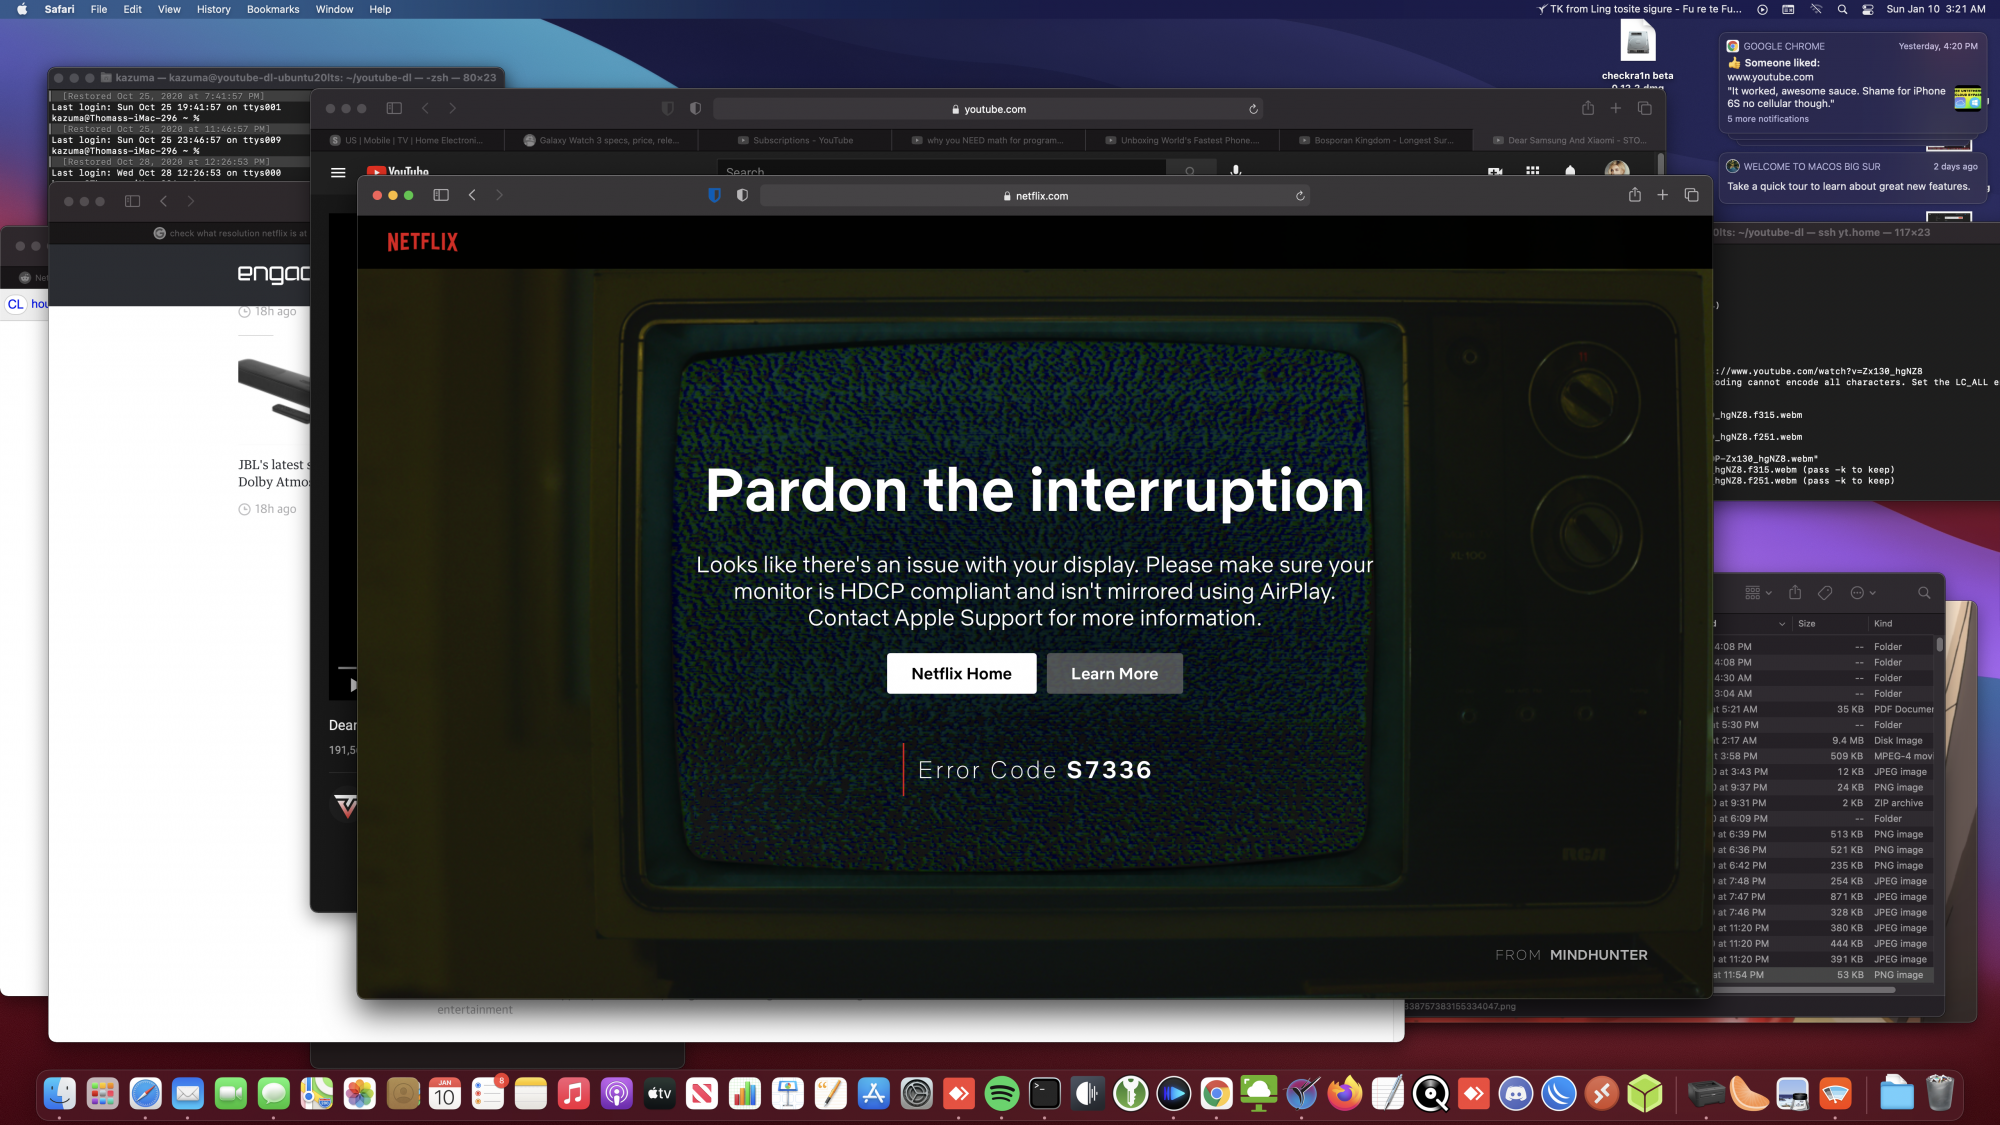The width and height of the screenshot is (2000, 1125).
Task: Expand the 5 more notifications stack
Action: click(1768, 119)
